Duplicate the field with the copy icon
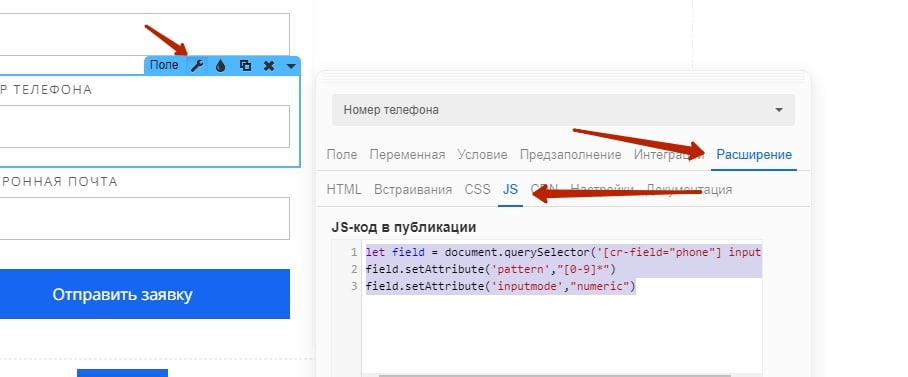 pyautogui.click(x=245, y=65)
